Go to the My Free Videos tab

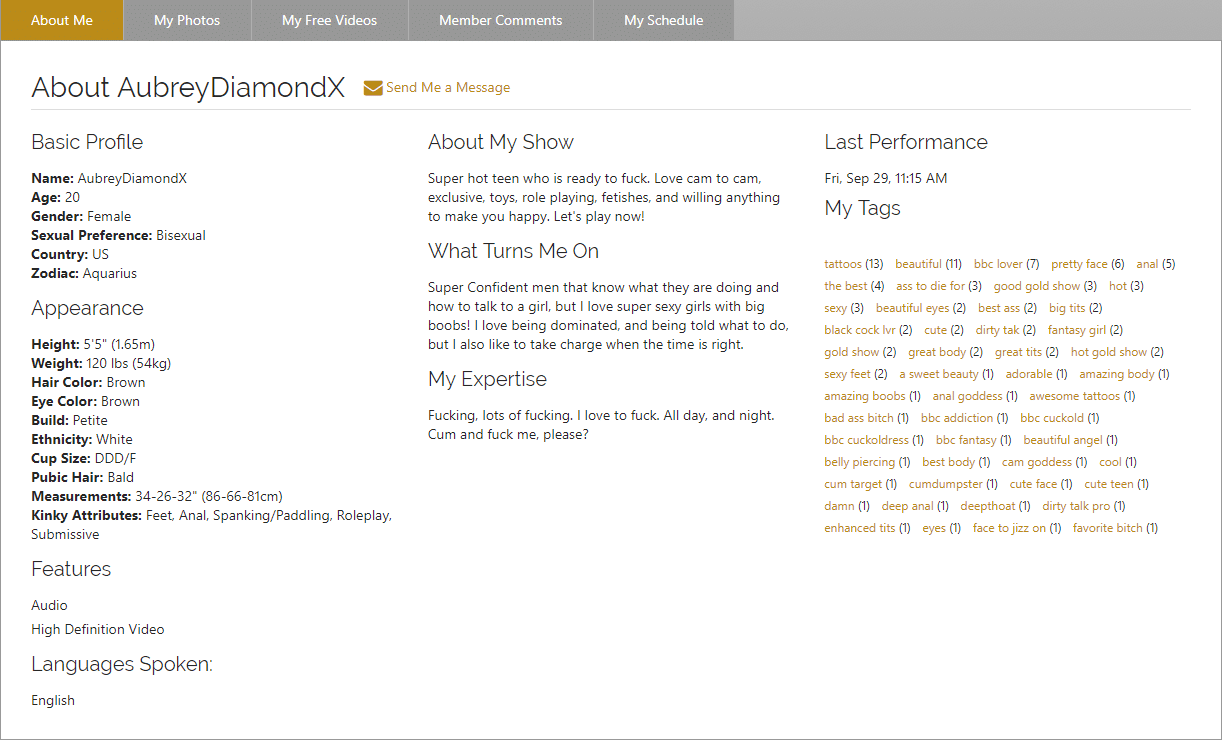tap(330, 20)
